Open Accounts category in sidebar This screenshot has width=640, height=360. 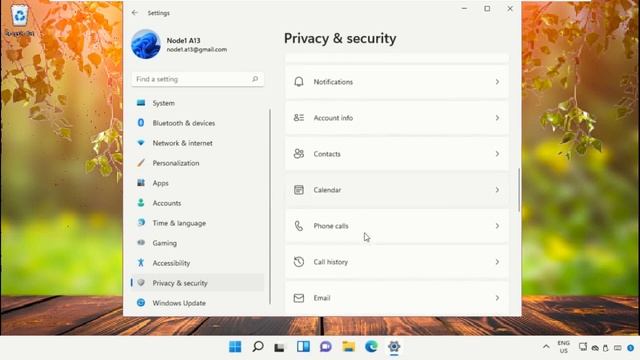click(x=198, y=203)
